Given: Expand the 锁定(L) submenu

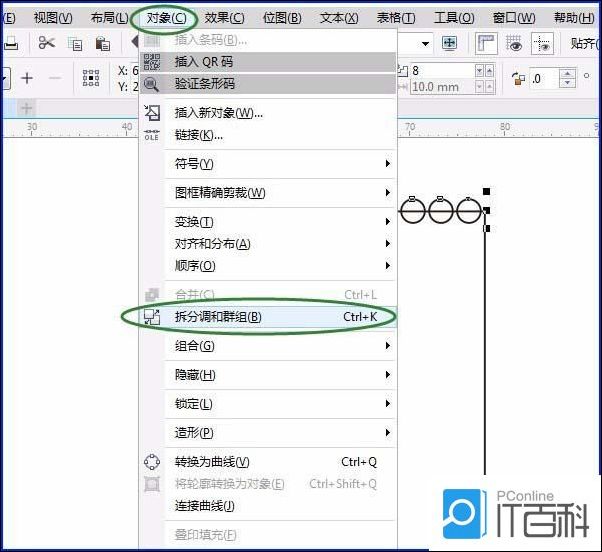Looking at the screenshot, I should 268,404.
